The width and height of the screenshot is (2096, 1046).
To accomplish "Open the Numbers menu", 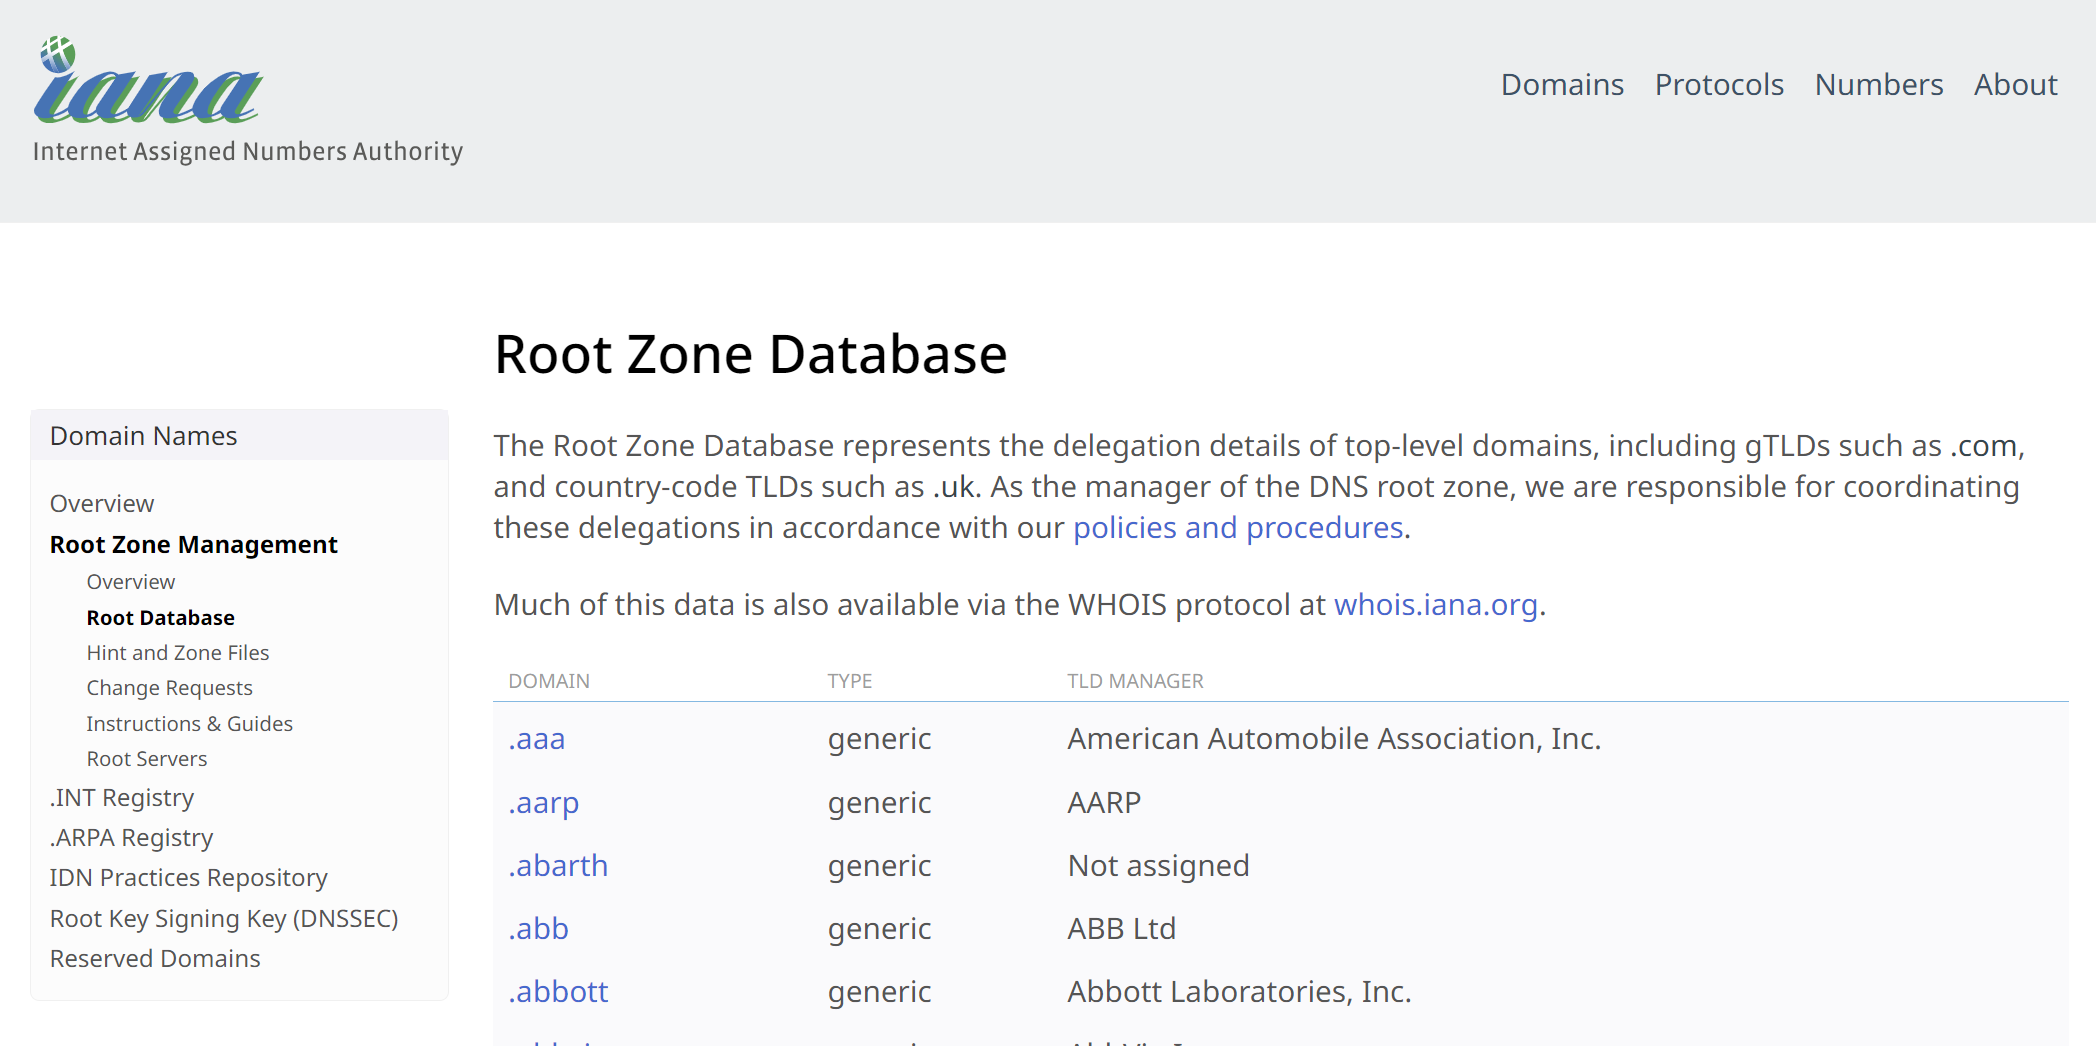I will (x=1879, y=85).
